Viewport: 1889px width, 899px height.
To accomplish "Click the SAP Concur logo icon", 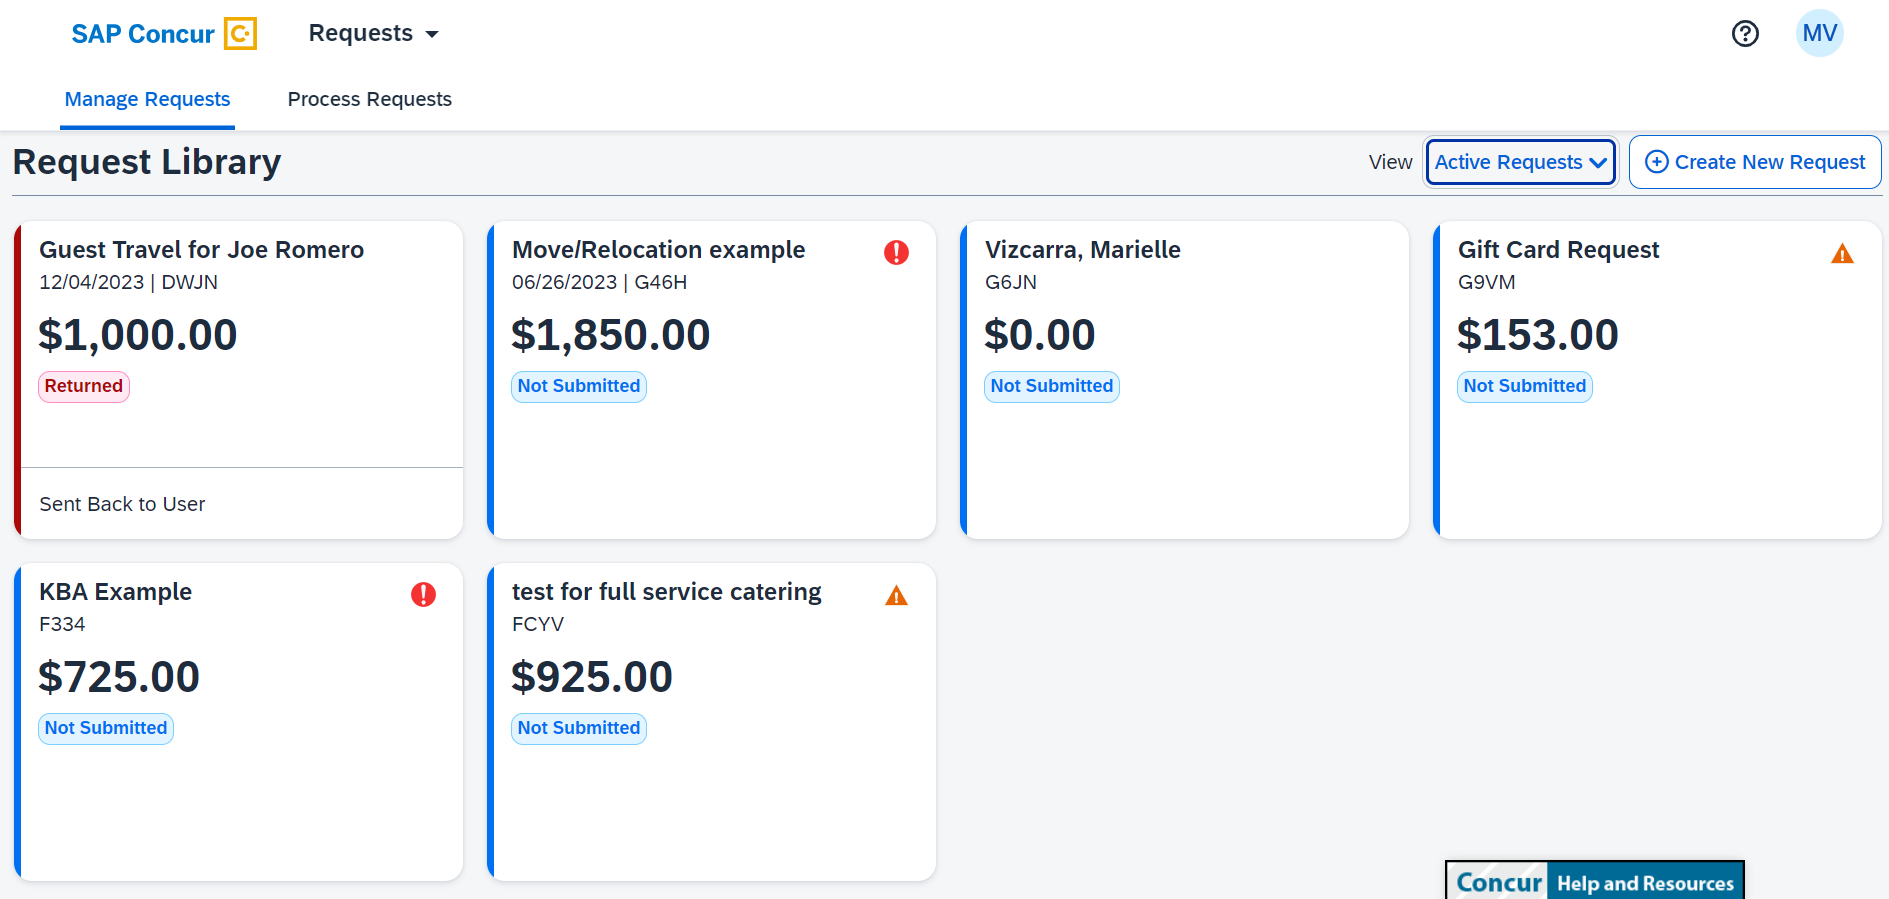I will (x=240, y=34).
